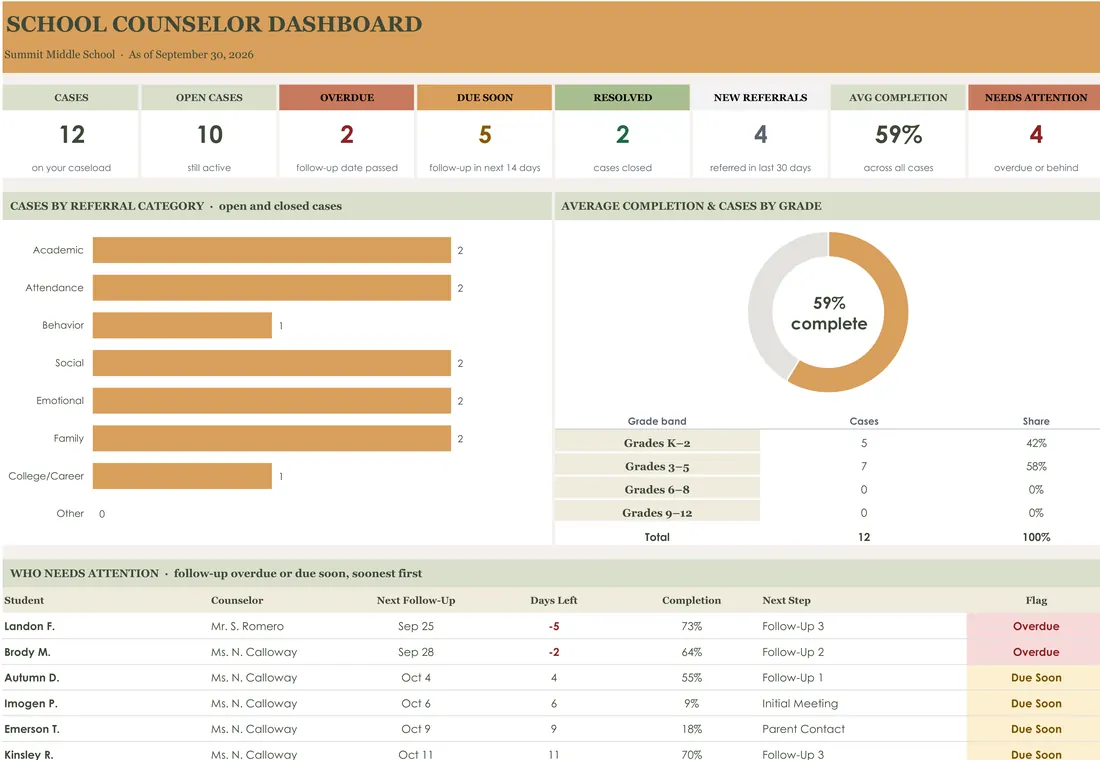Select the AVG COMPLETION value 59%
The height and width of the screenshot is (760, 1100).
898,134
